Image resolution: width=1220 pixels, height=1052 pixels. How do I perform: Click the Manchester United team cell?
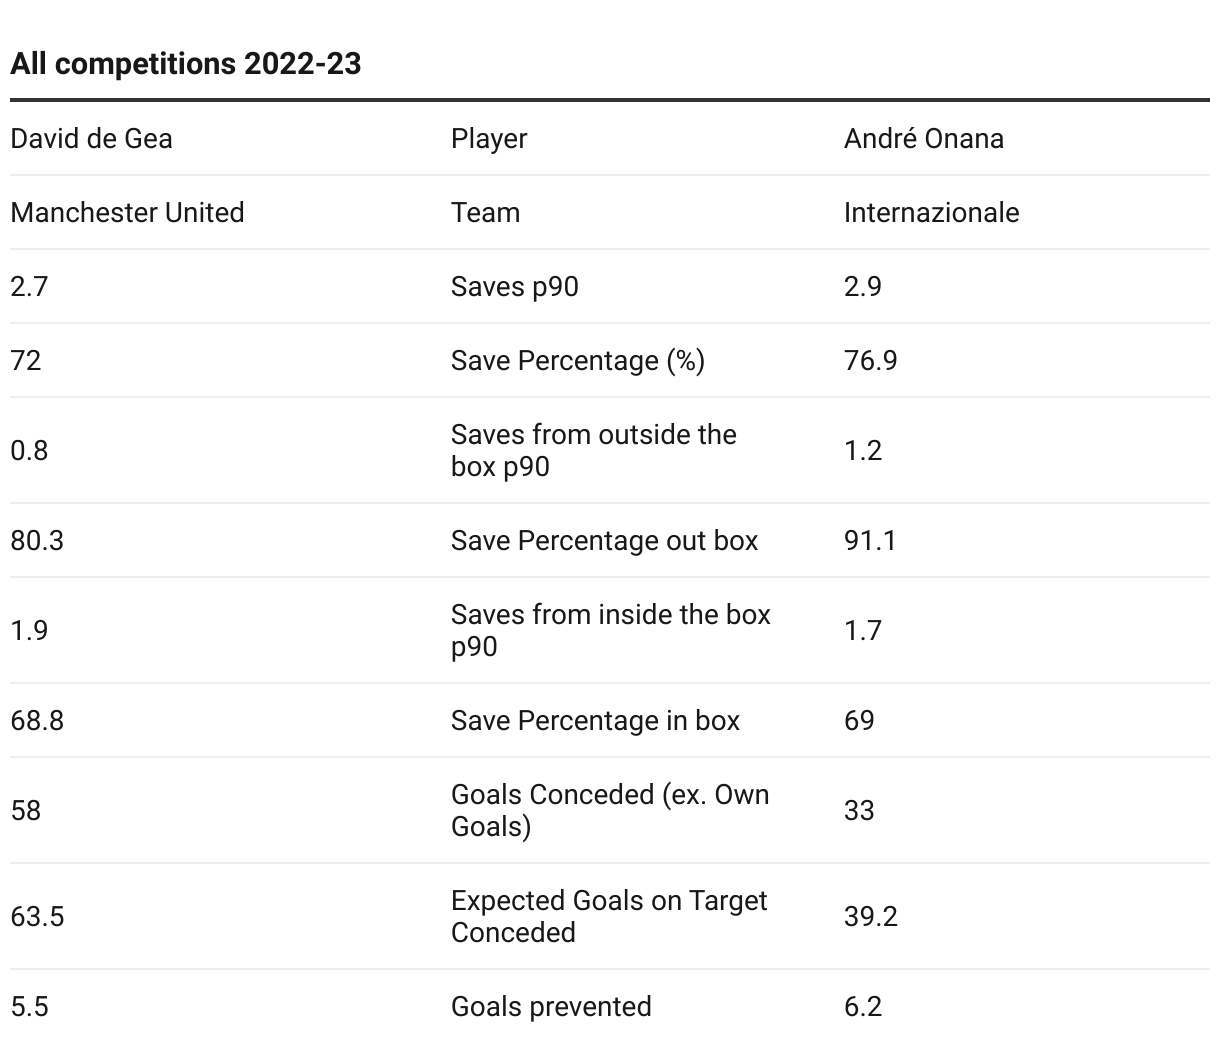pos(127,212)
